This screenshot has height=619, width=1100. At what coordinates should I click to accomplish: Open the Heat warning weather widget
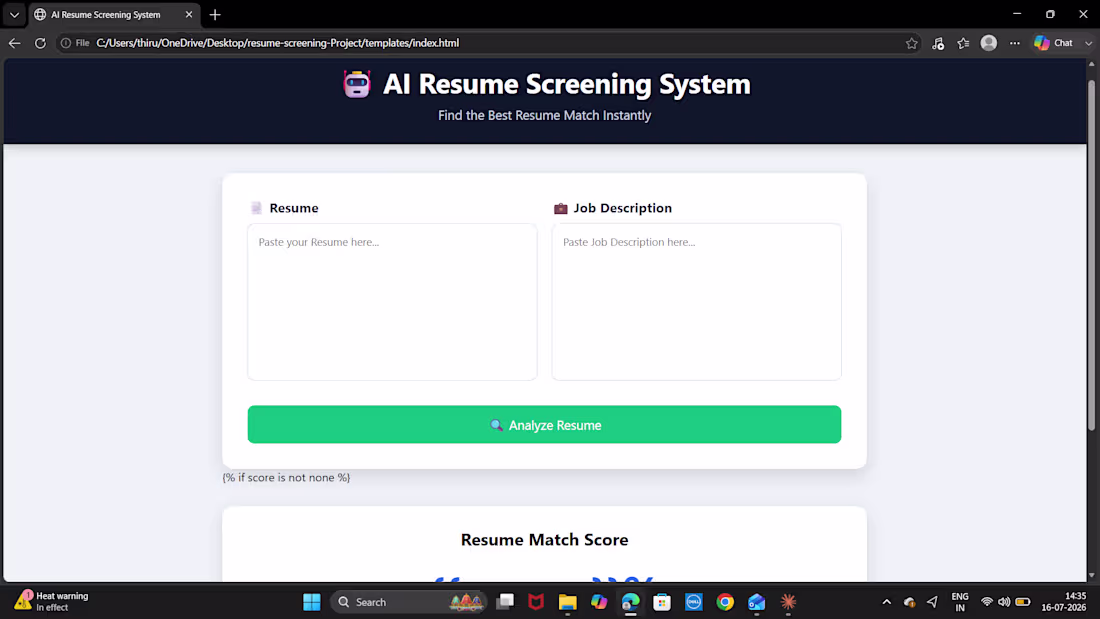pos(53,601)
